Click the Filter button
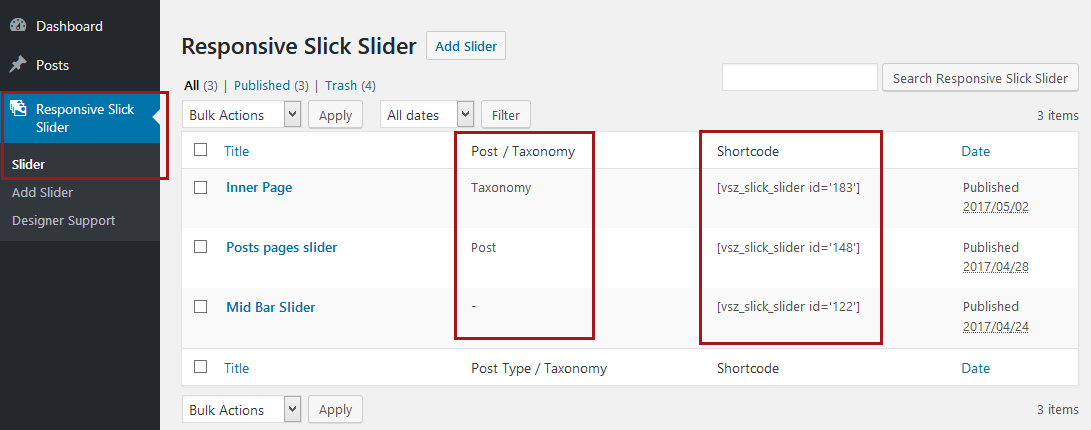Screen dimensions: 1091x430 tap(506, 115)
